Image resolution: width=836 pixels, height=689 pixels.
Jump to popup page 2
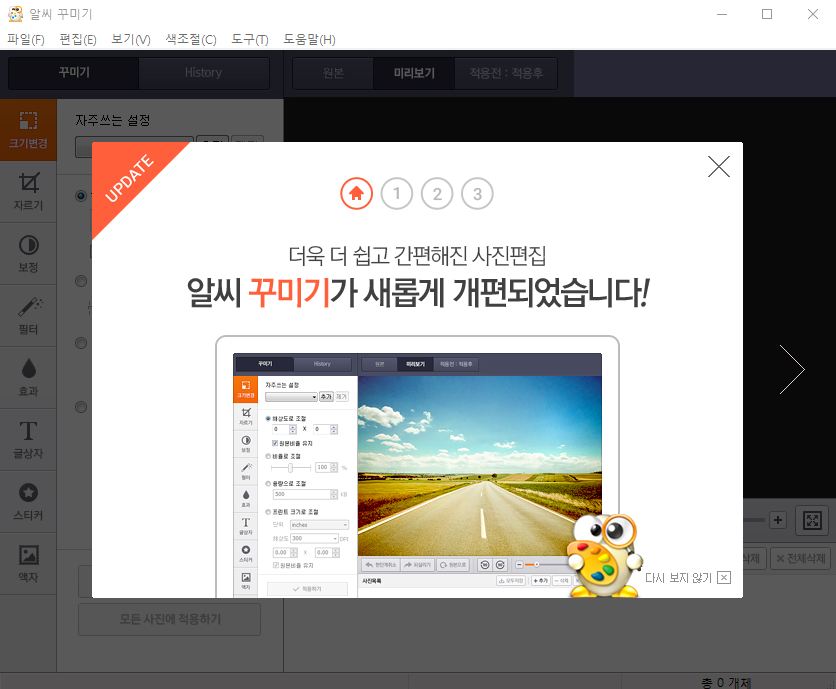click(437, 193)
